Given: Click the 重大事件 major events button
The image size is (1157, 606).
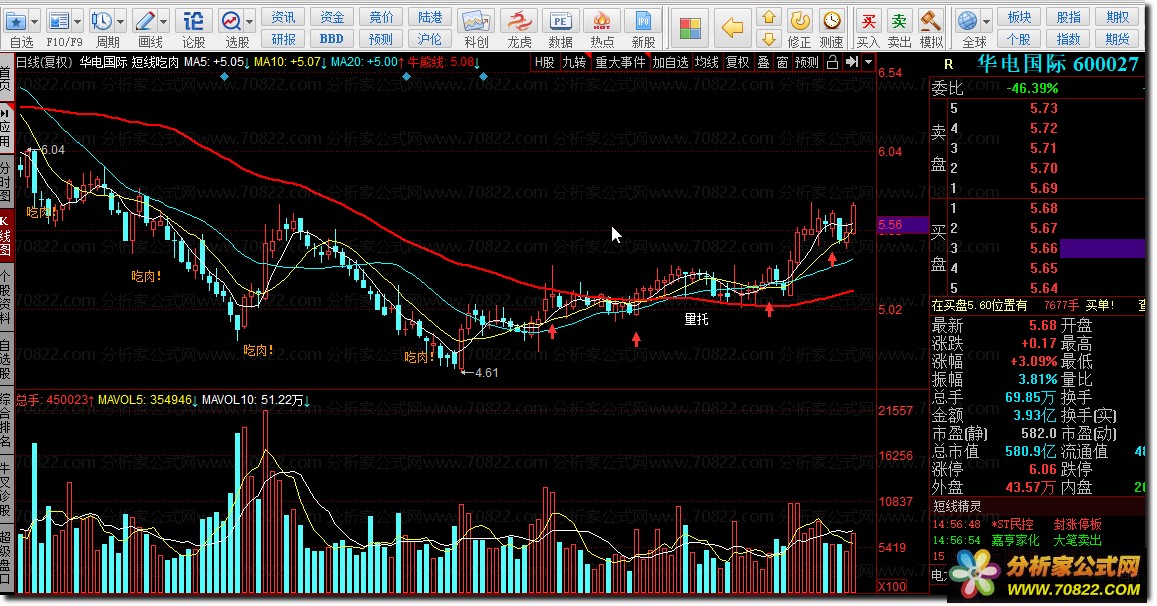Looking at the screenshot, I should pos(620,63).
